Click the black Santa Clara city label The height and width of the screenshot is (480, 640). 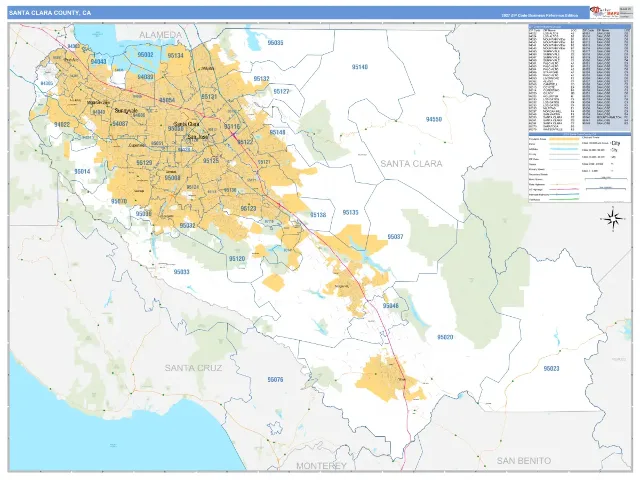[187, 124]
